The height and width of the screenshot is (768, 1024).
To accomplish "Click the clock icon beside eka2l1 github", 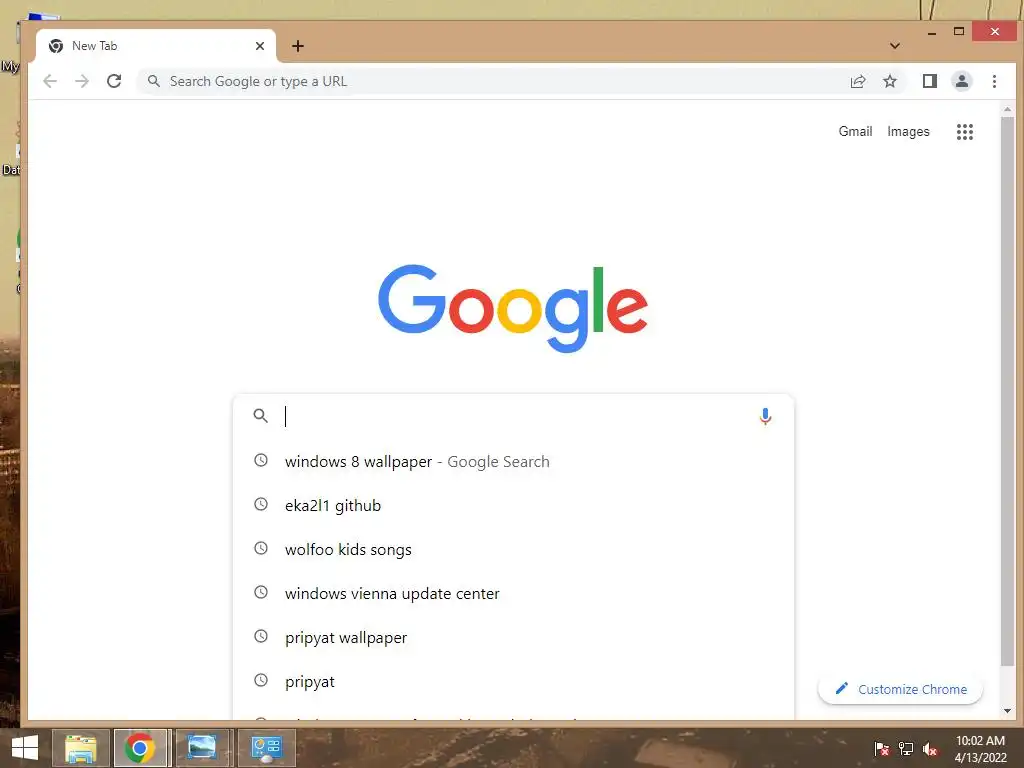I will pos(261,504).
